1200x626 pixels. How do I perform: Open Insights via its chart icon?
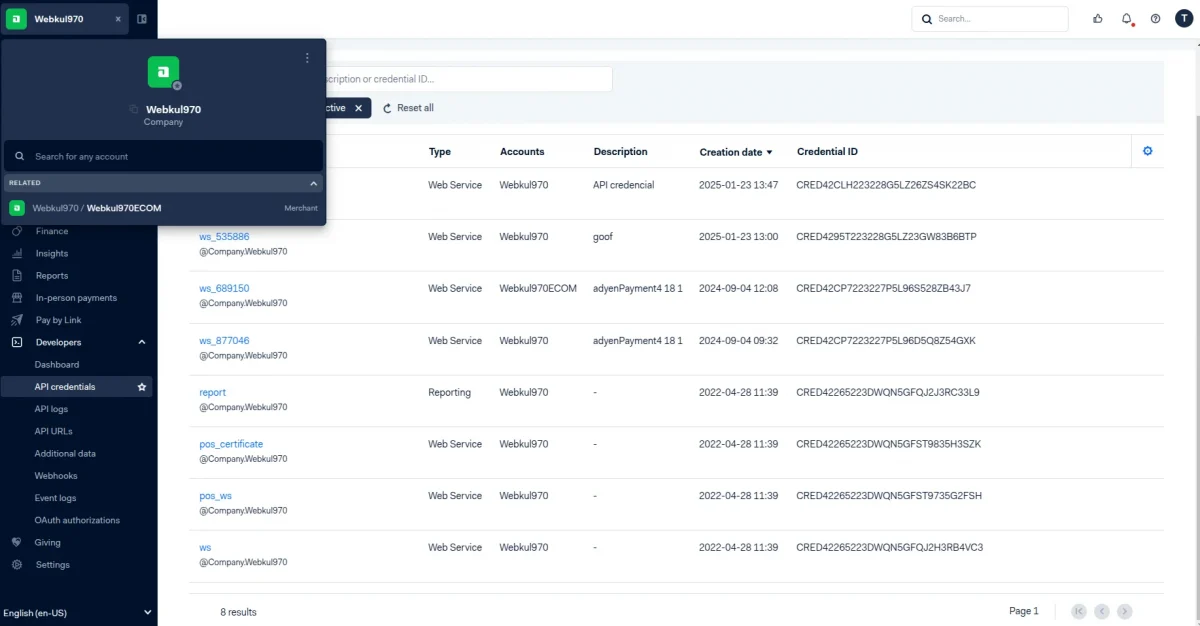16,253
